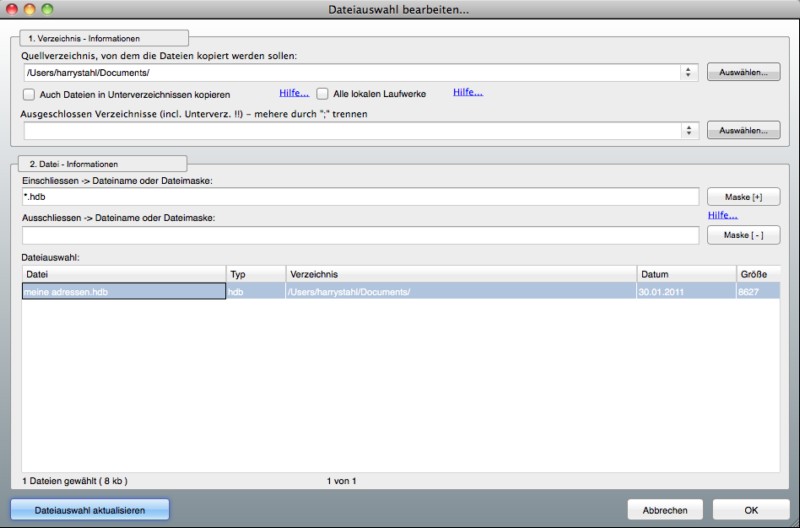Click the exclude file mask input field
Image resolution: width=800 pixels, height=528 pixels.
[x=360, y=235]
